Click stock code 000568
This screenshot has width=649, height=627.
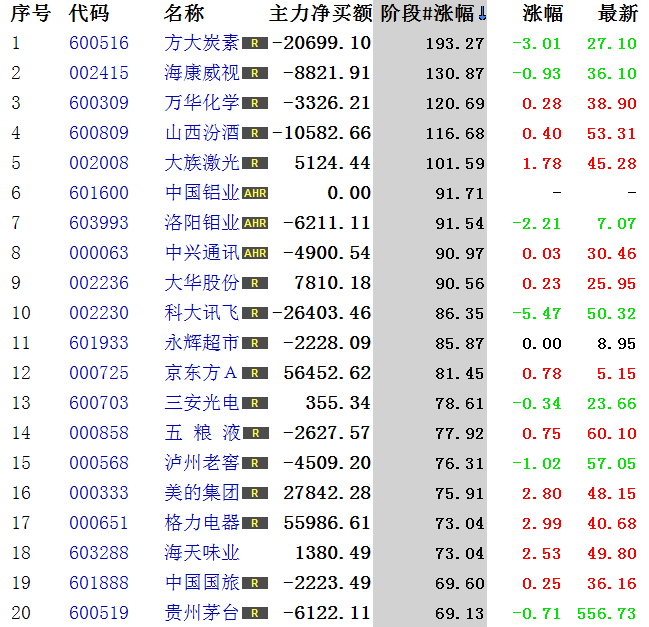[x=99, y=463]
